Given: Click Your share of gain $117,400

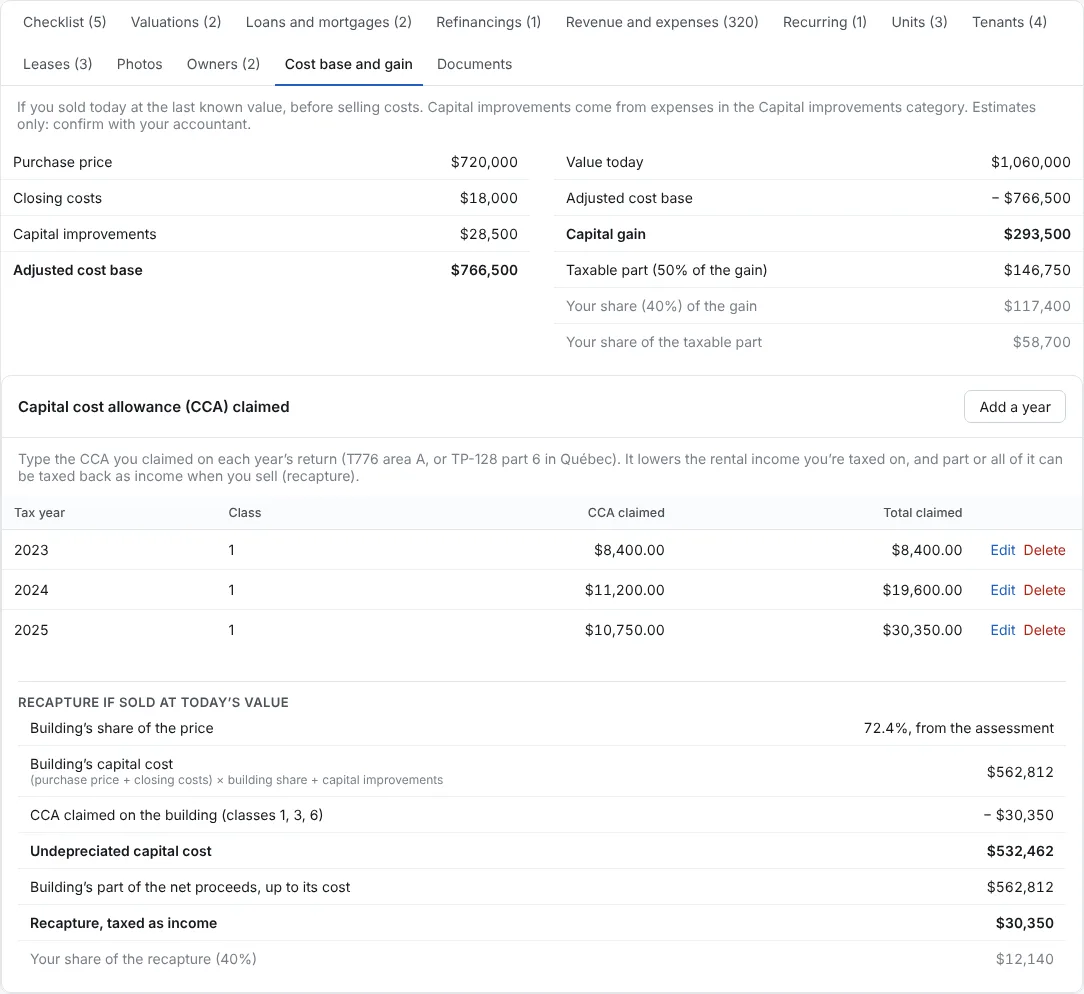Looking at the screenshot, I should click(x=1036, y=306).
